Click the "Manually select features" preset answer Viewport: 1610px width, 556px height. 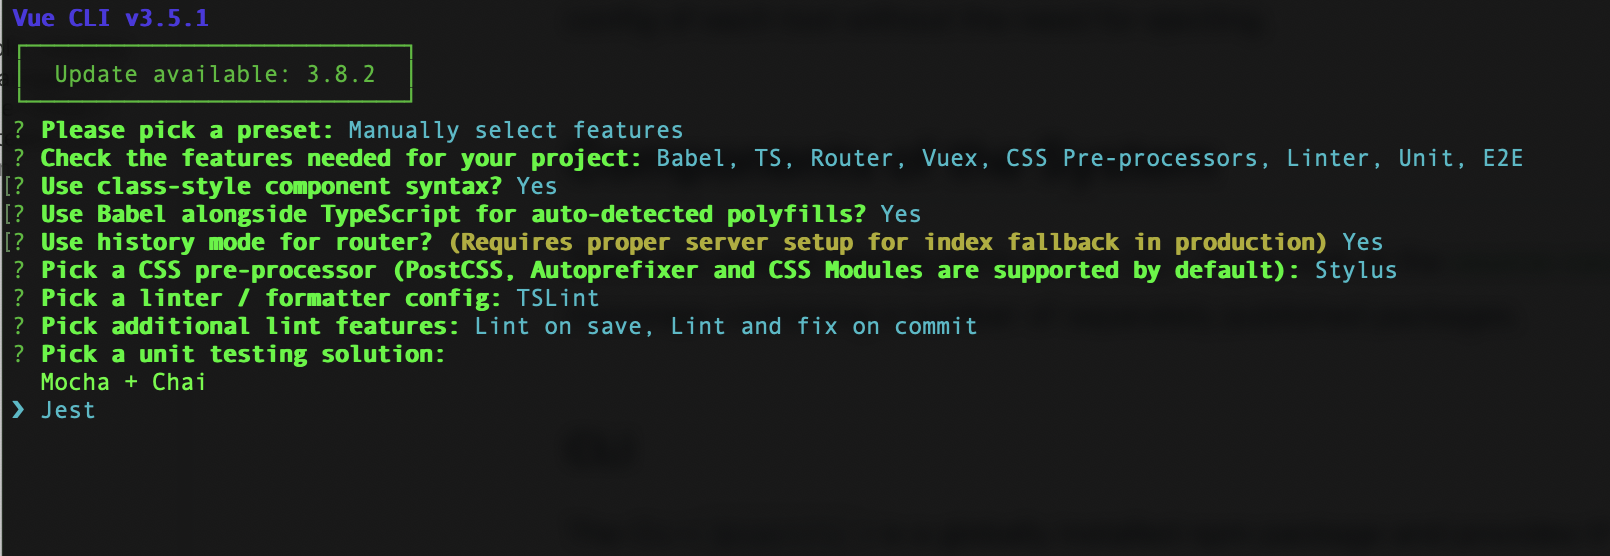[515, 131]
